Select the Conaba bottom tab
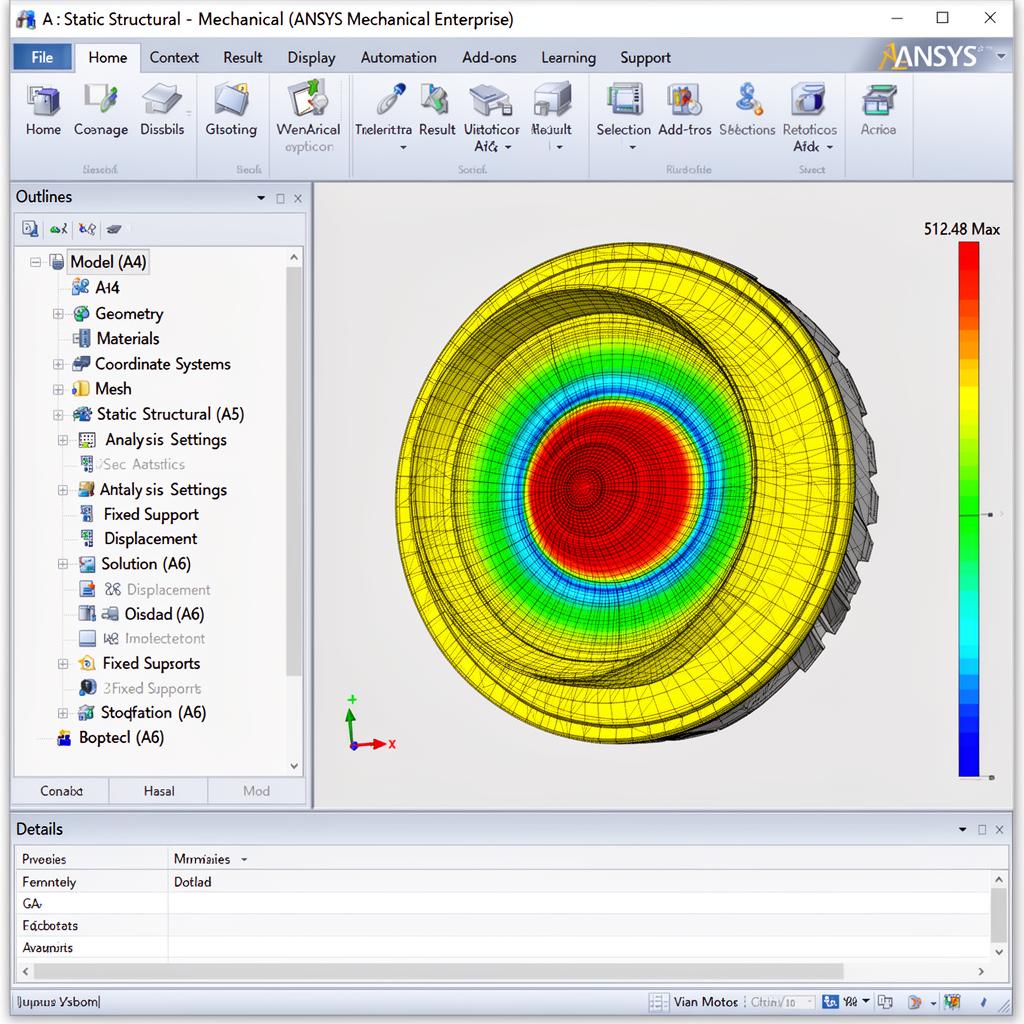Image resolution: width=1024 pixels, height=1024 pixels. [61, 791]
